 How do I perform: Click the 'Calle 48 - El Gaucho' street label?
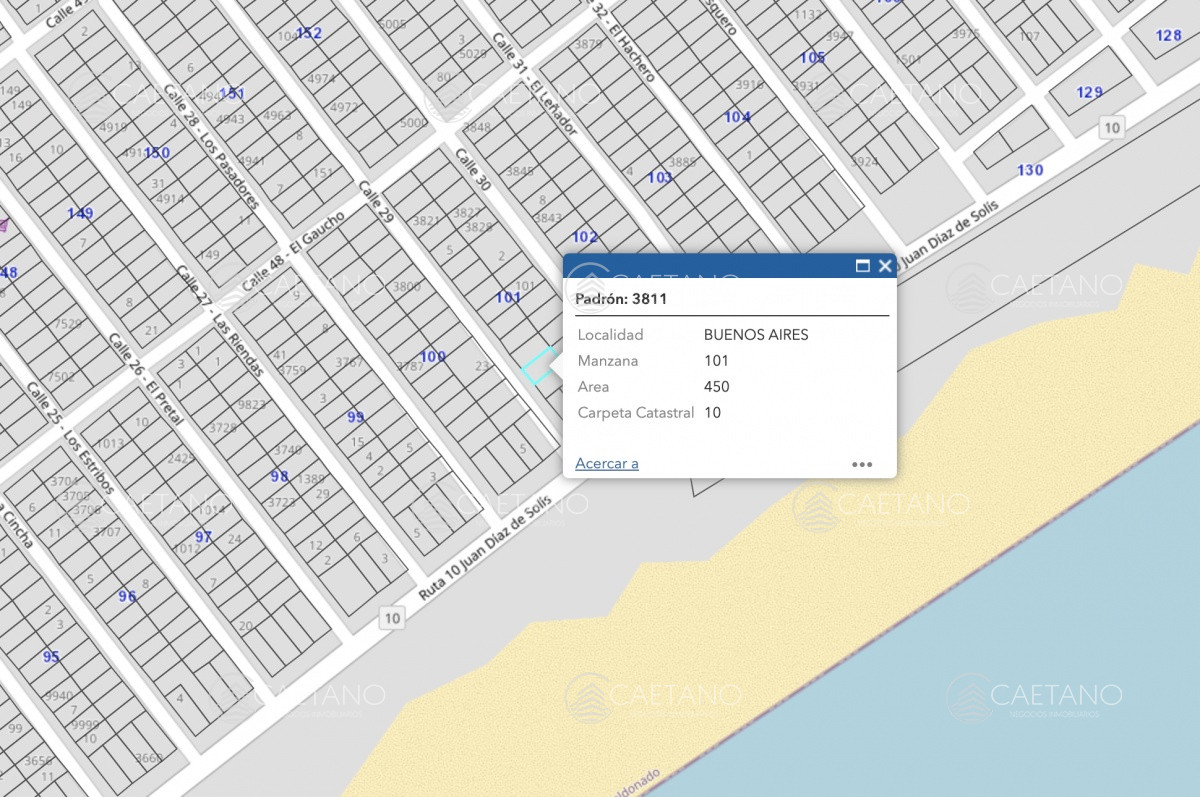[292, 252]
